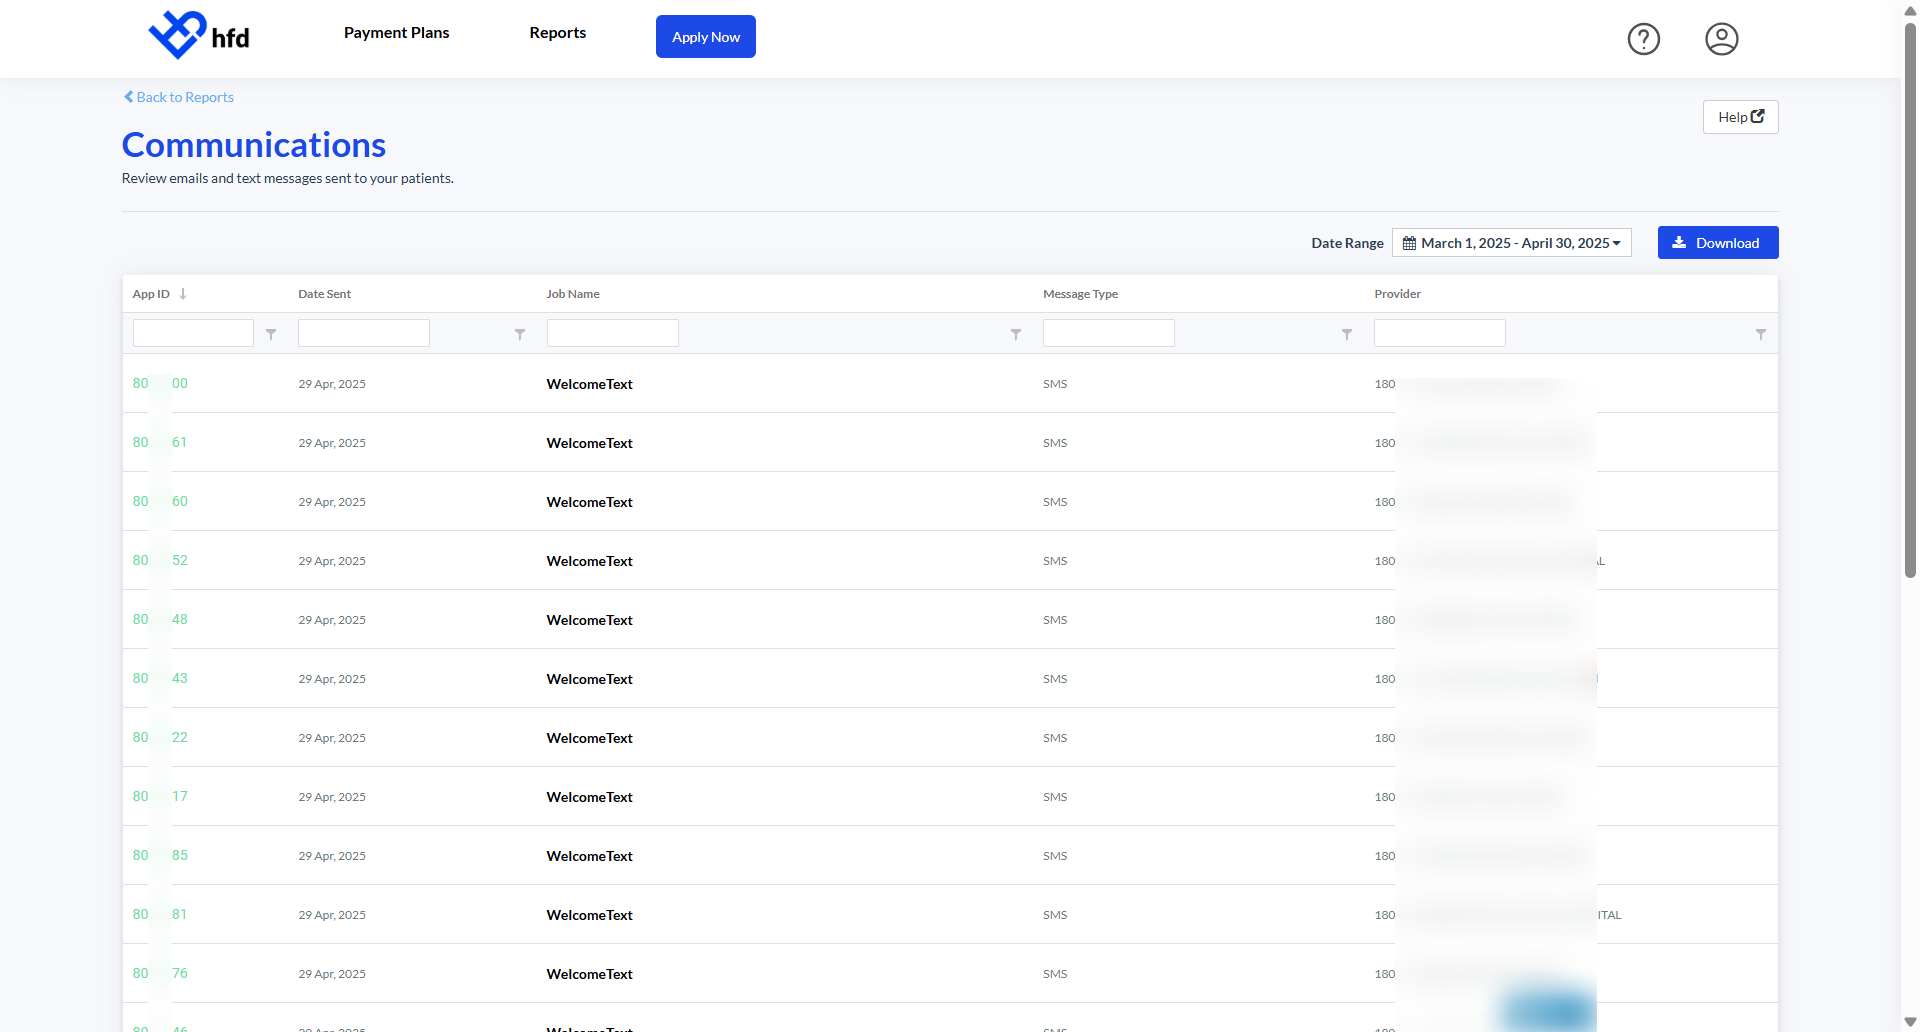Viewport: 1920px width, 1032px height.
Task: Click the App ID column filter icon
Action: coord(271,334)
